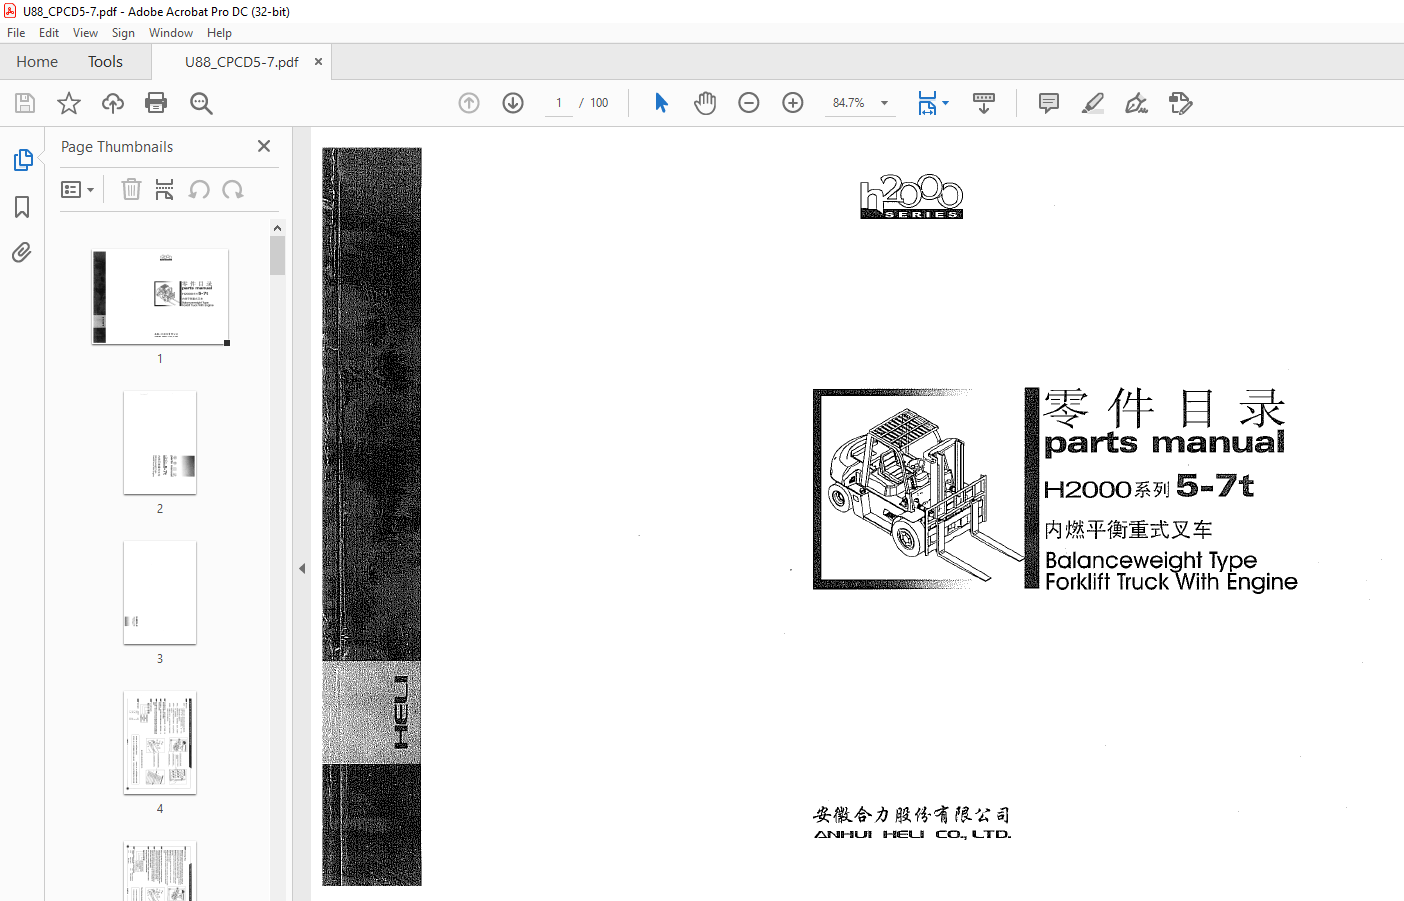Screen dimensions: 1404x901
Task: Select page 1 thumbnail
Action: (160, 297)
